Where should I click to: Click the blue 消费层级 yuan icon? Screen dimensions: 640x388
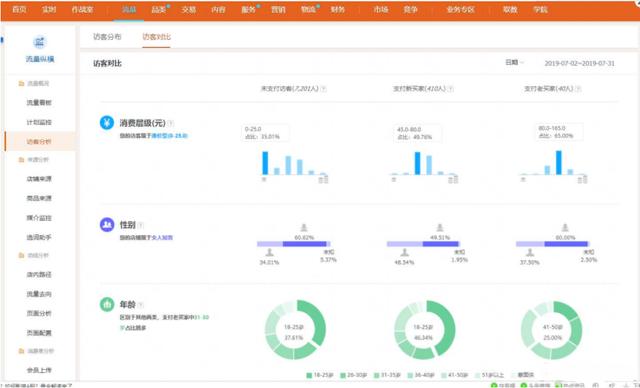tap(107, 122)
